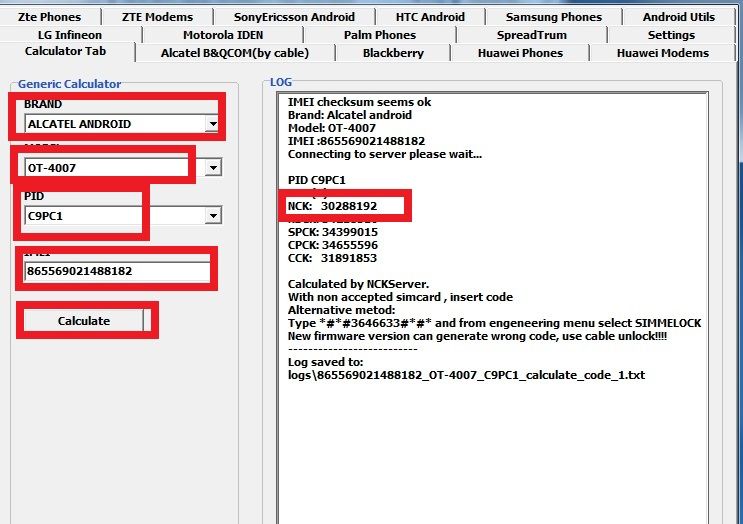Go to the HTC Android tab
Image resolution: width=743 pixels, height=524 pixels.
430,17
